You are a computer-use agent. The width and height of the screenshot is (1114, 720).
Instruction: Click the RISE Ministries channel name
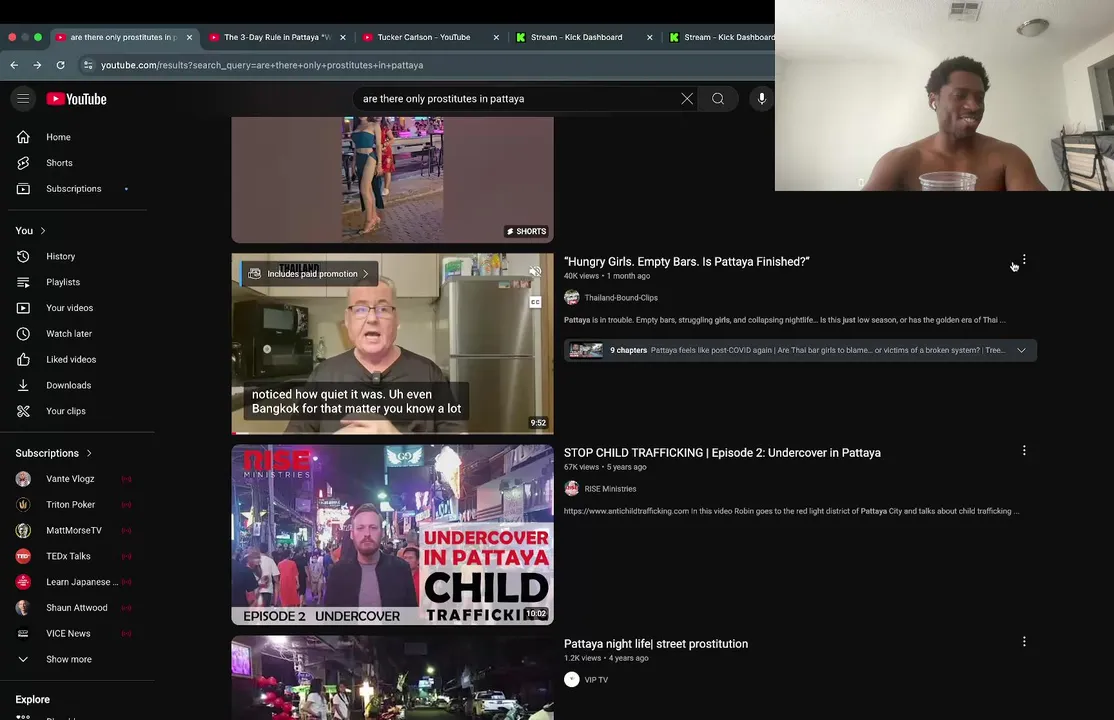[610, 489]
